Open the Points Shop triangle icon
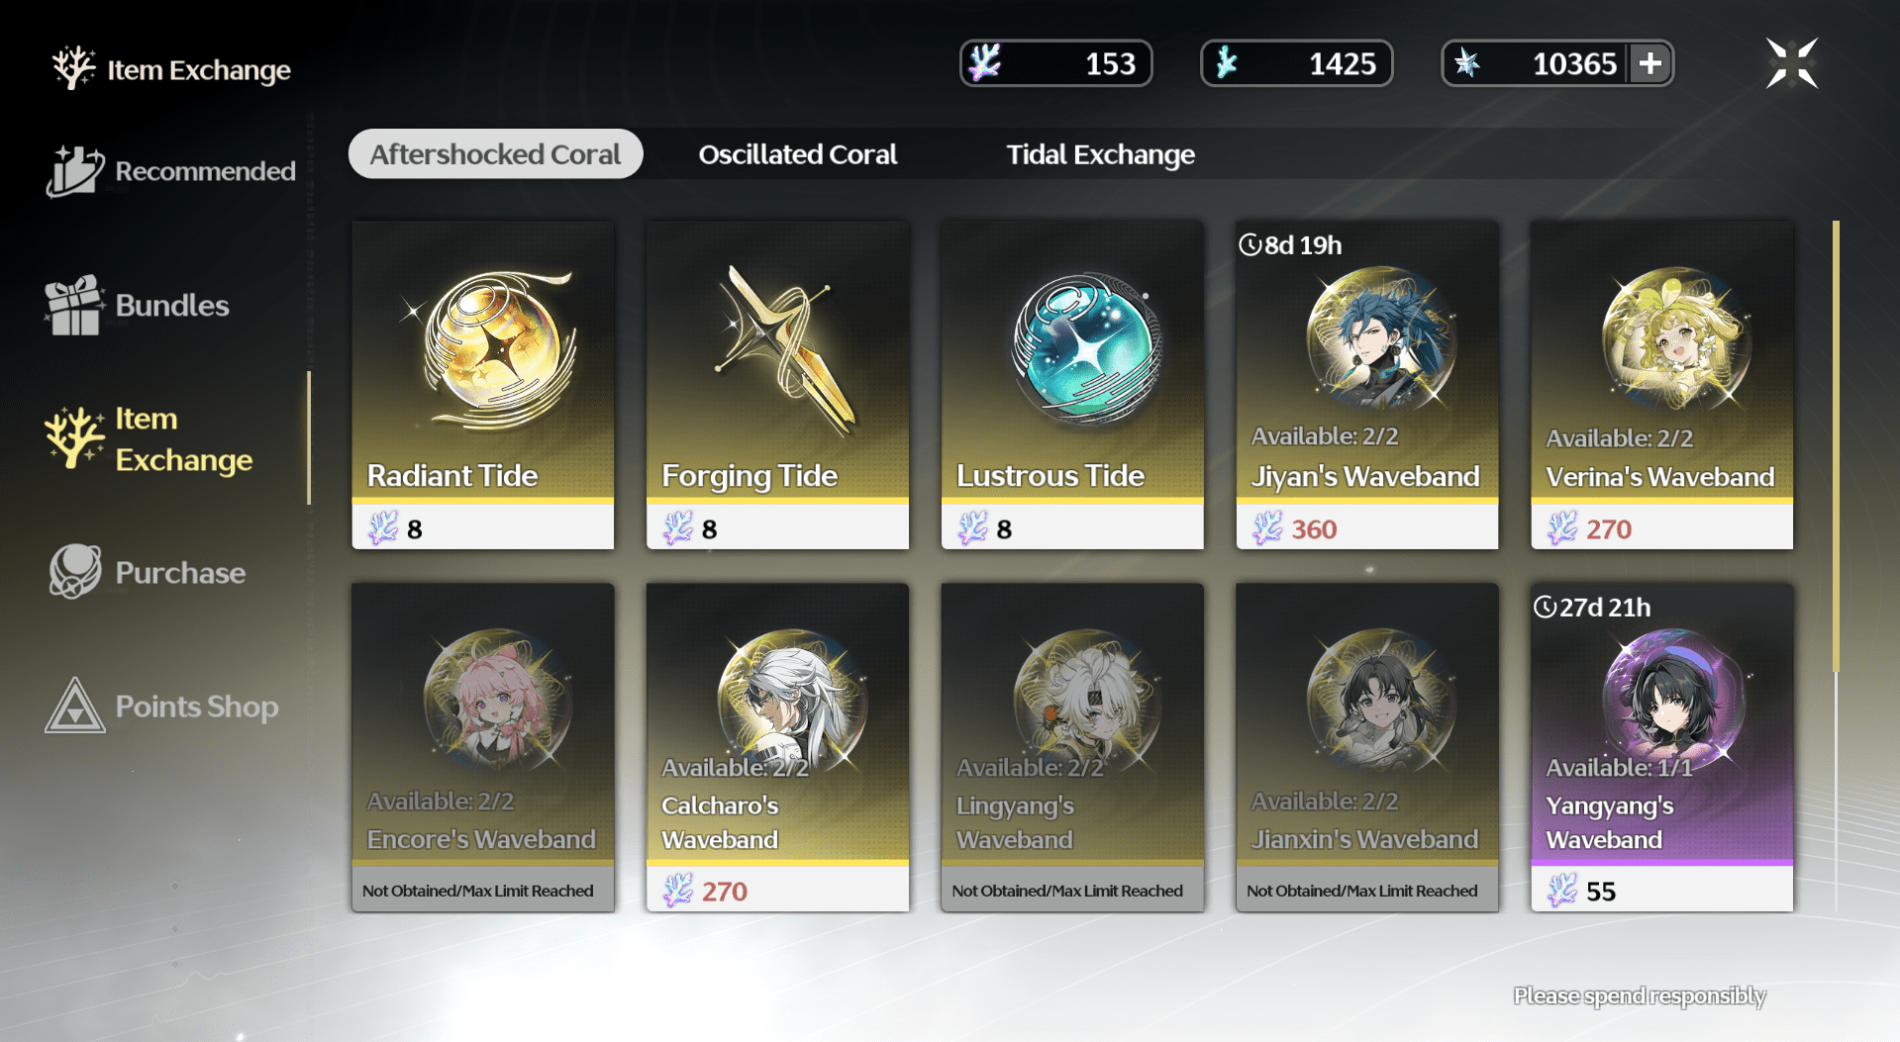The height and width of the screenshot is (1042, 1900). 162,706
